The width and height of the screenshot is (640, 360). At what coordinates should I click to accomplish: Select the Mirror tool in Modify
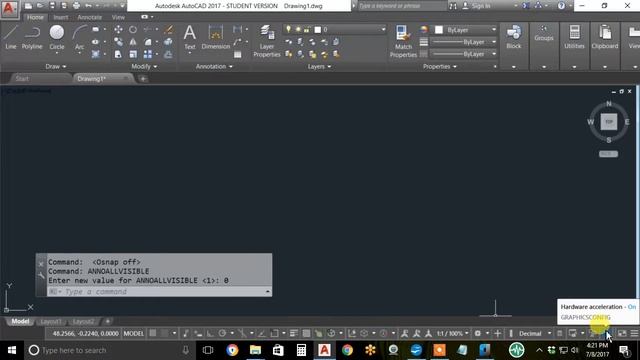(x=133, y=42)
